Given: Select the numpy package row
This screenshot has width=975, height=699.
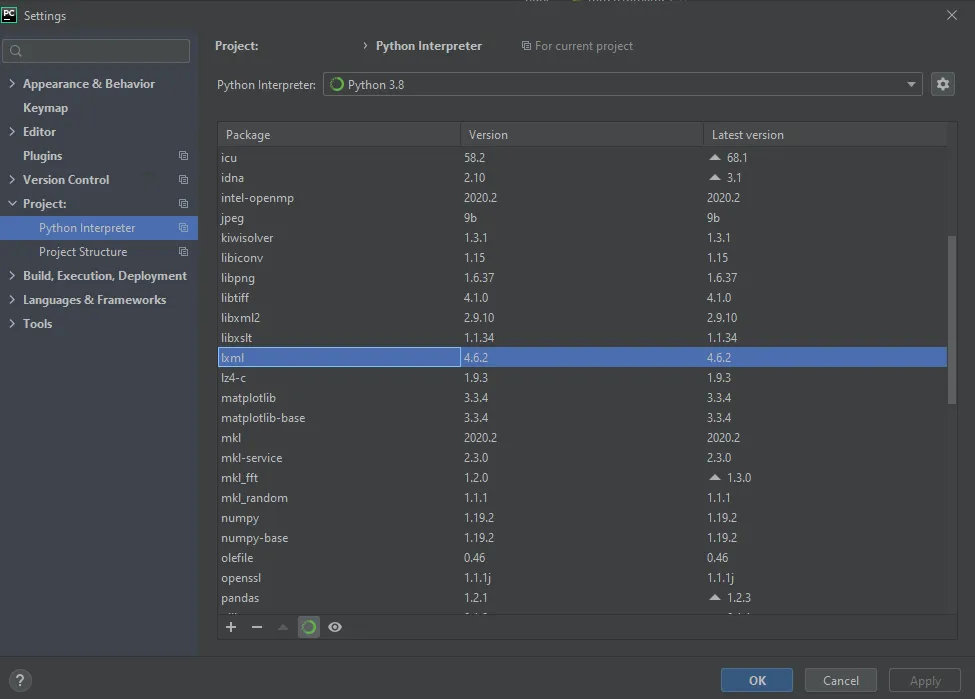Looking at the screenshot, I should pyautogui.click(x=583, y=517).
